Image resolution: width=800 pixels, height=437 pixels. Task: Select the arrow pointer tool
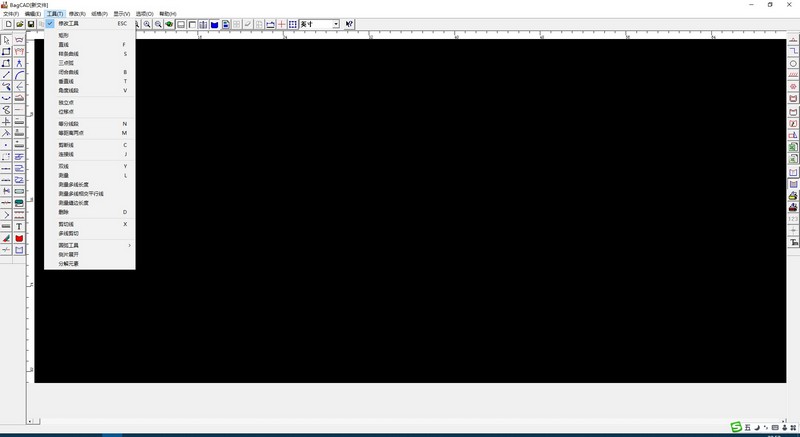coord(7,40)
